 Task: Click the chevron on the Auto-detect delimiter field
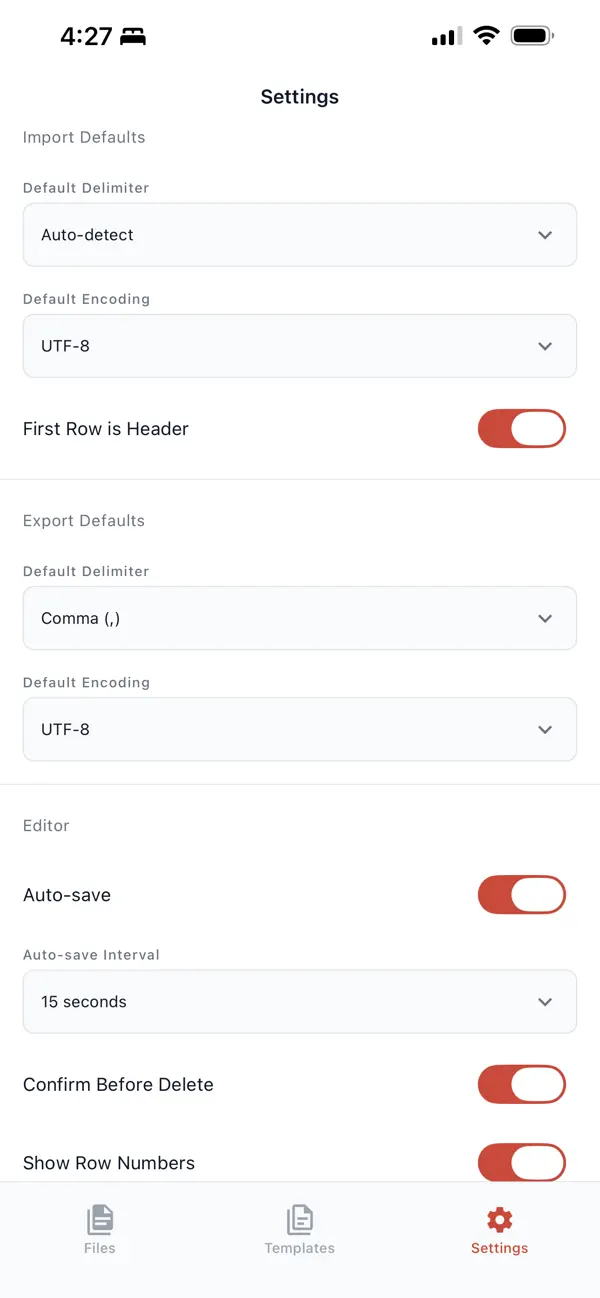pos(546,235)
